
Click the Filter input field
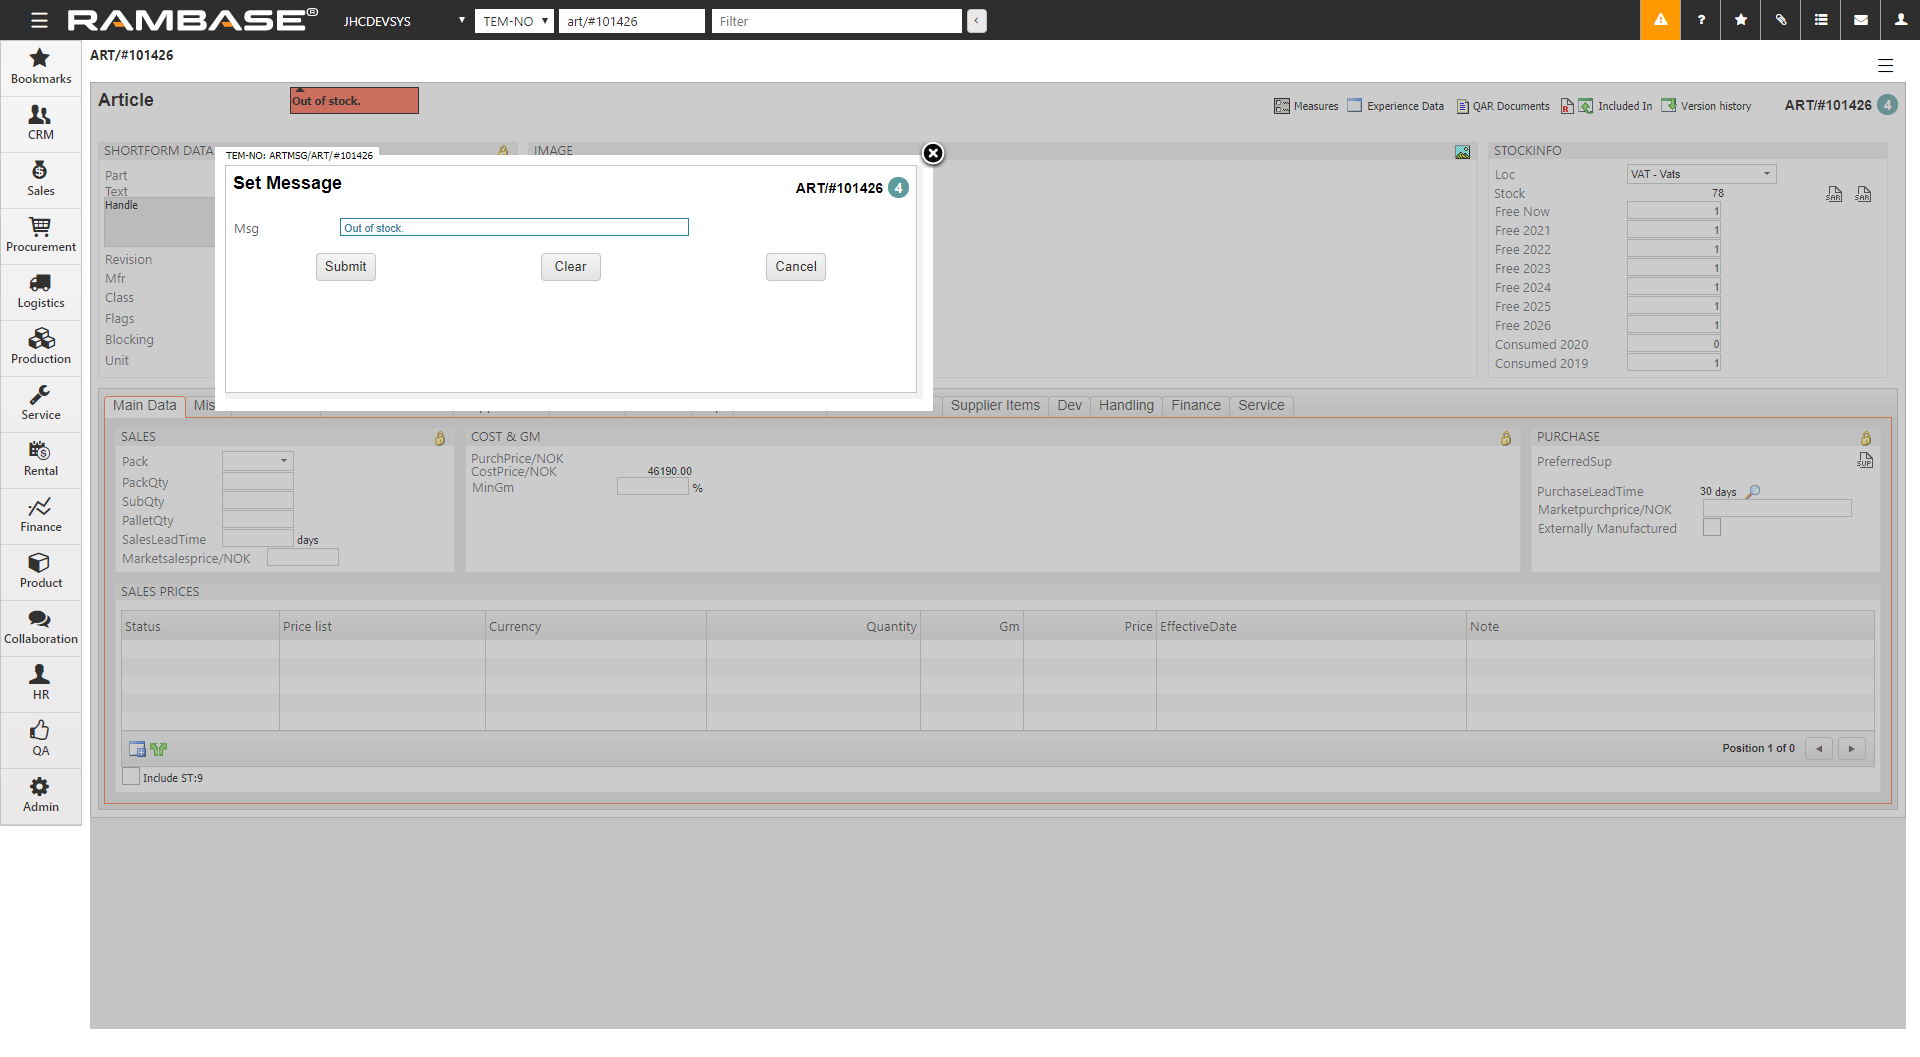[x=836, y=21]
